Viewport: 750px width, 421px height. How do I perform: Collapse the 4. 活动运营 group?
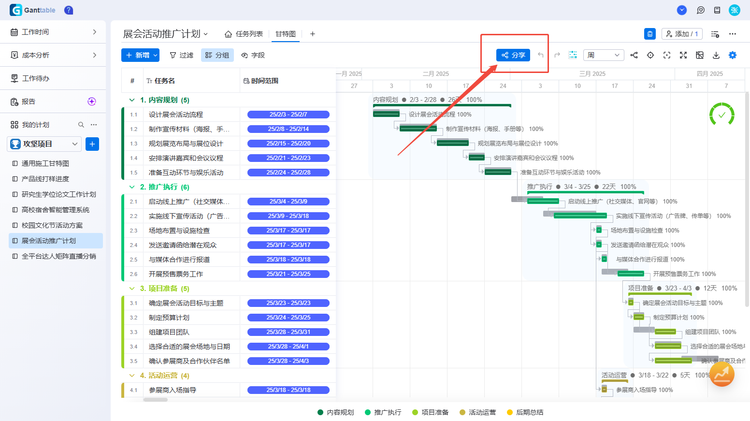click(132, 376)
